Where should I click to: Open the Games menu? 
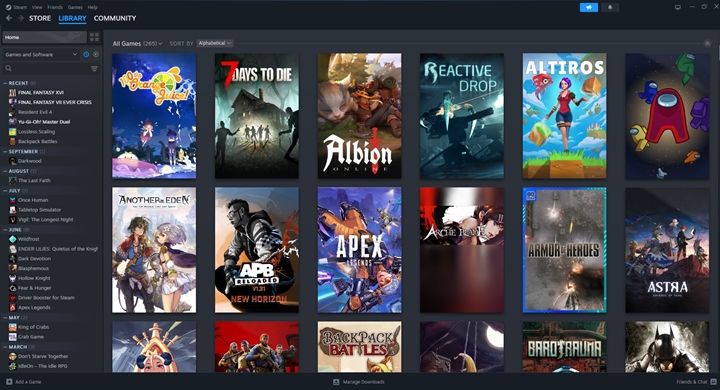pyautogui.click(x=75, y=7)
